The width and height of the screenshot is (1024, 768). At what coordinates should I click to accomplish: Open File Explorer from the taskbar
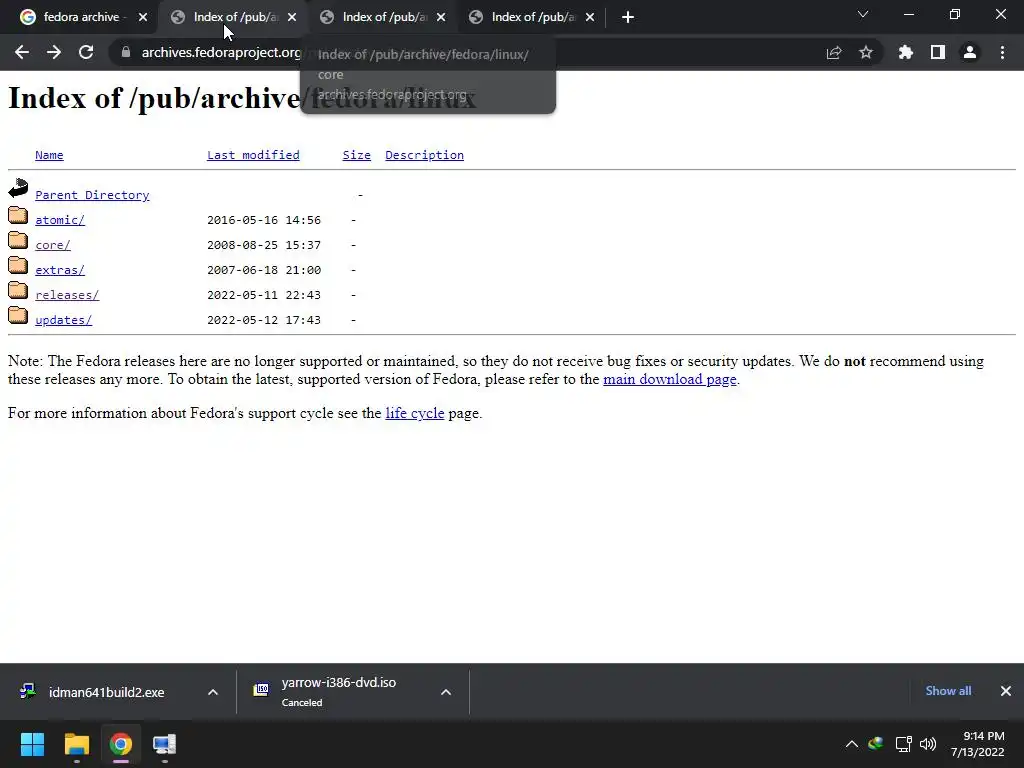(76, 744)
